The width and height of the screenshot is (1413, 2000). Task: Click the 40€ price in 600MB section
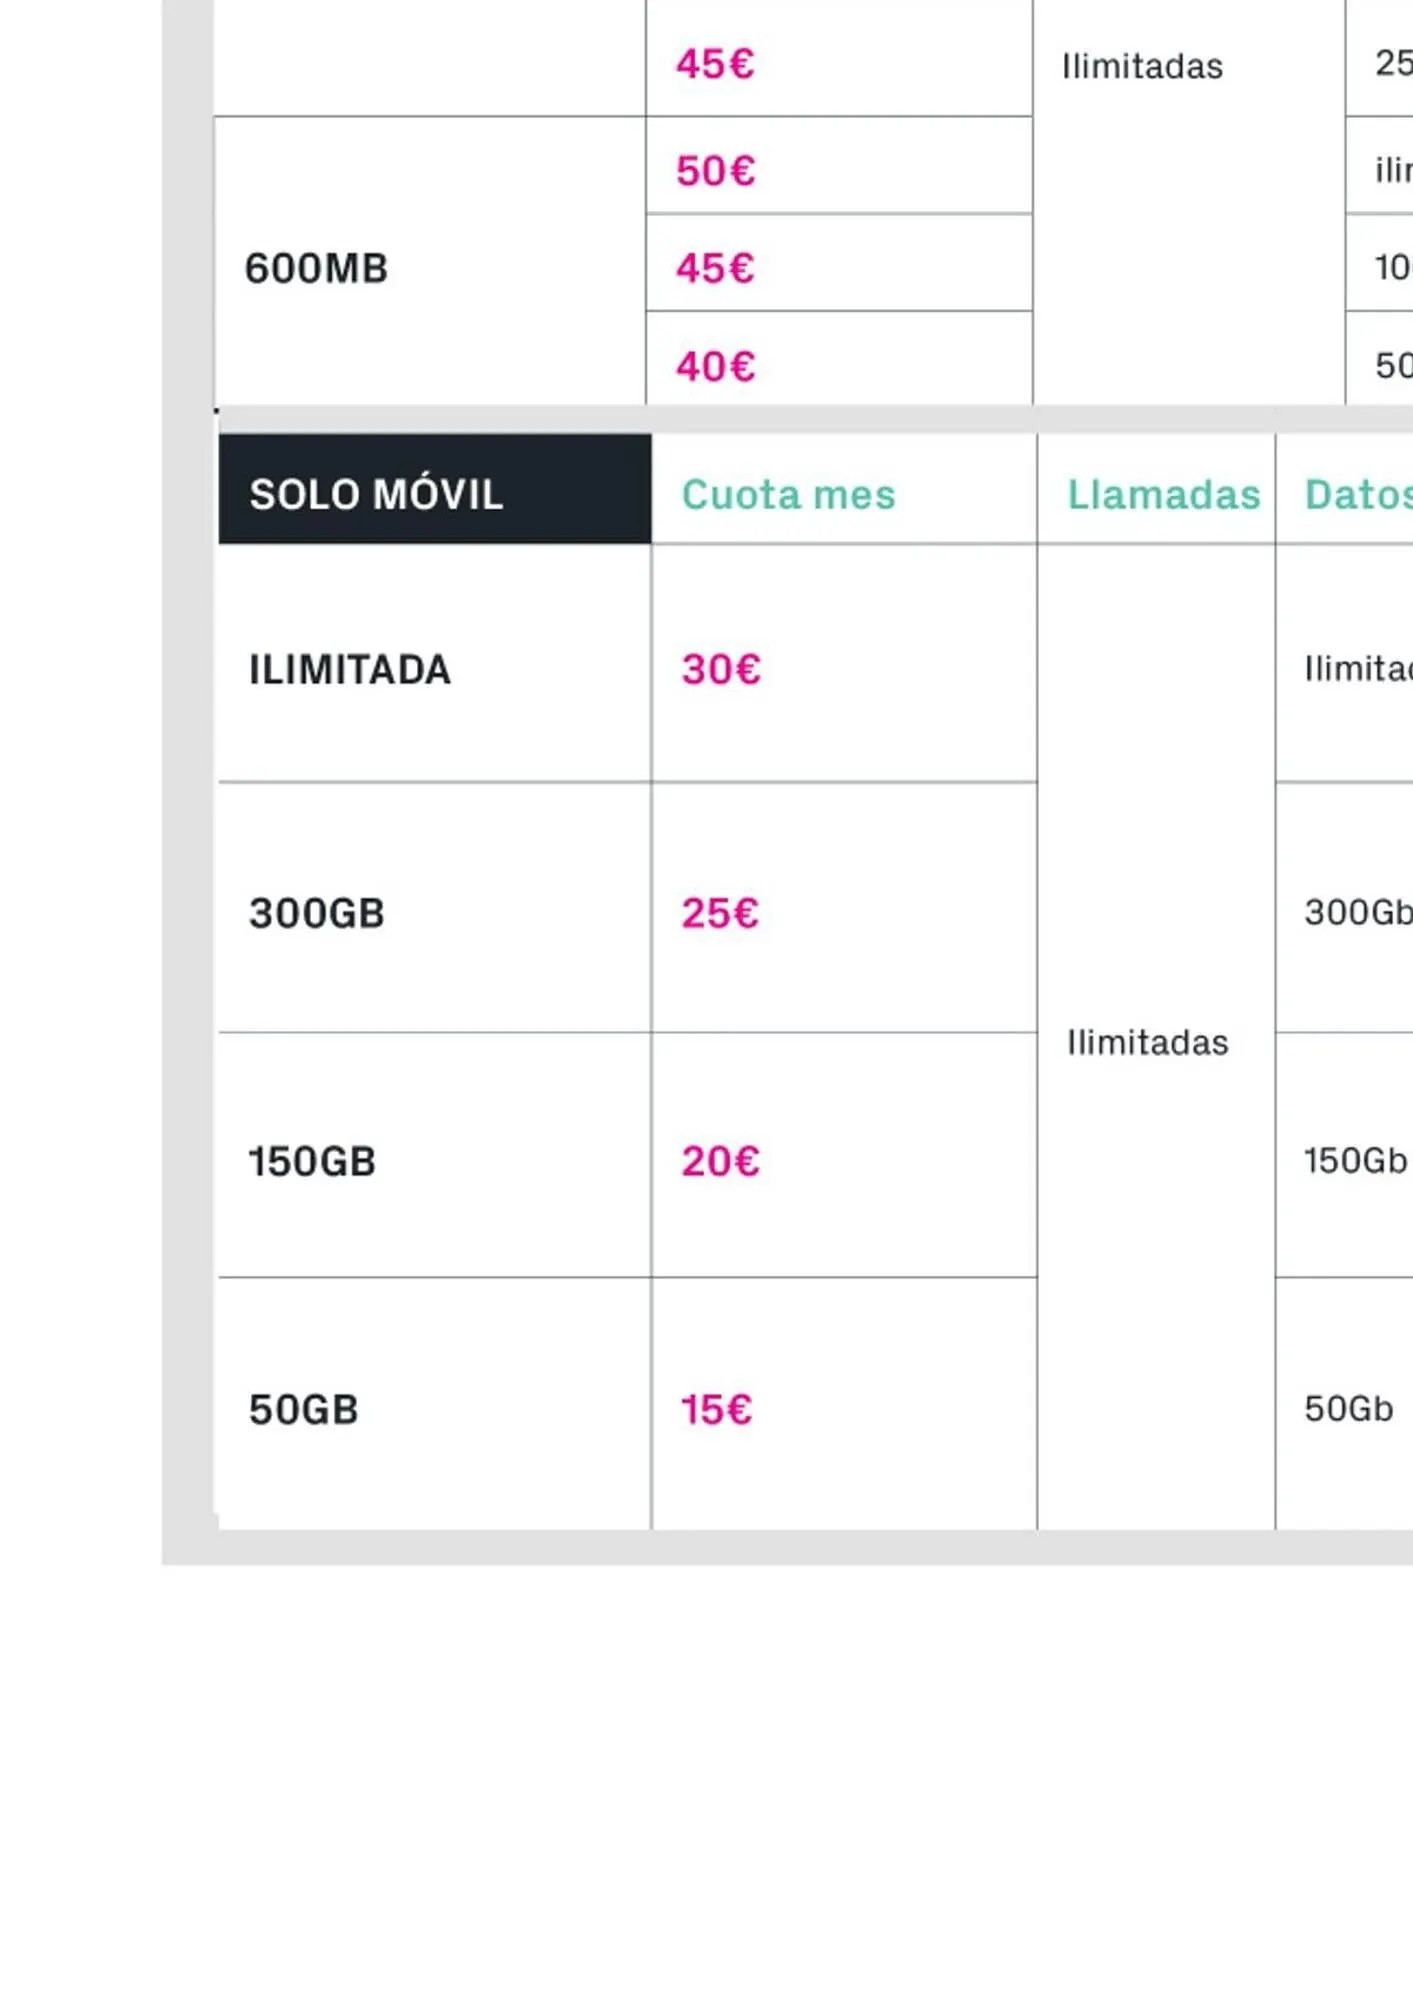click(x=715, y=366)
